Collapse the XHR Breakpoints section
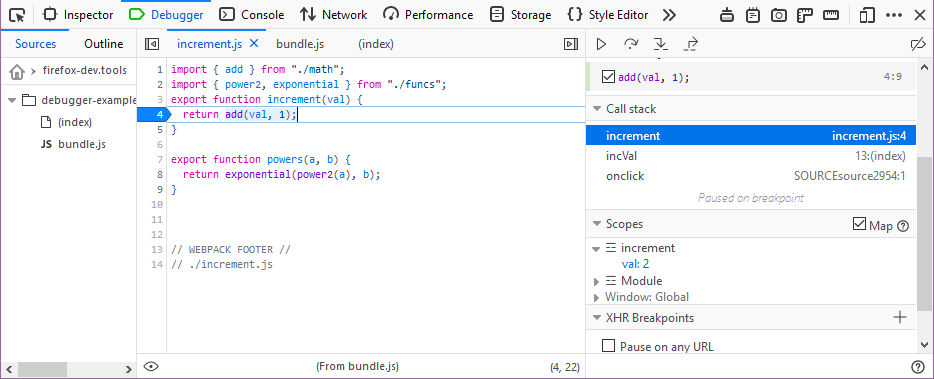This screenshot has width=934, height=379. tap(597, 318)
